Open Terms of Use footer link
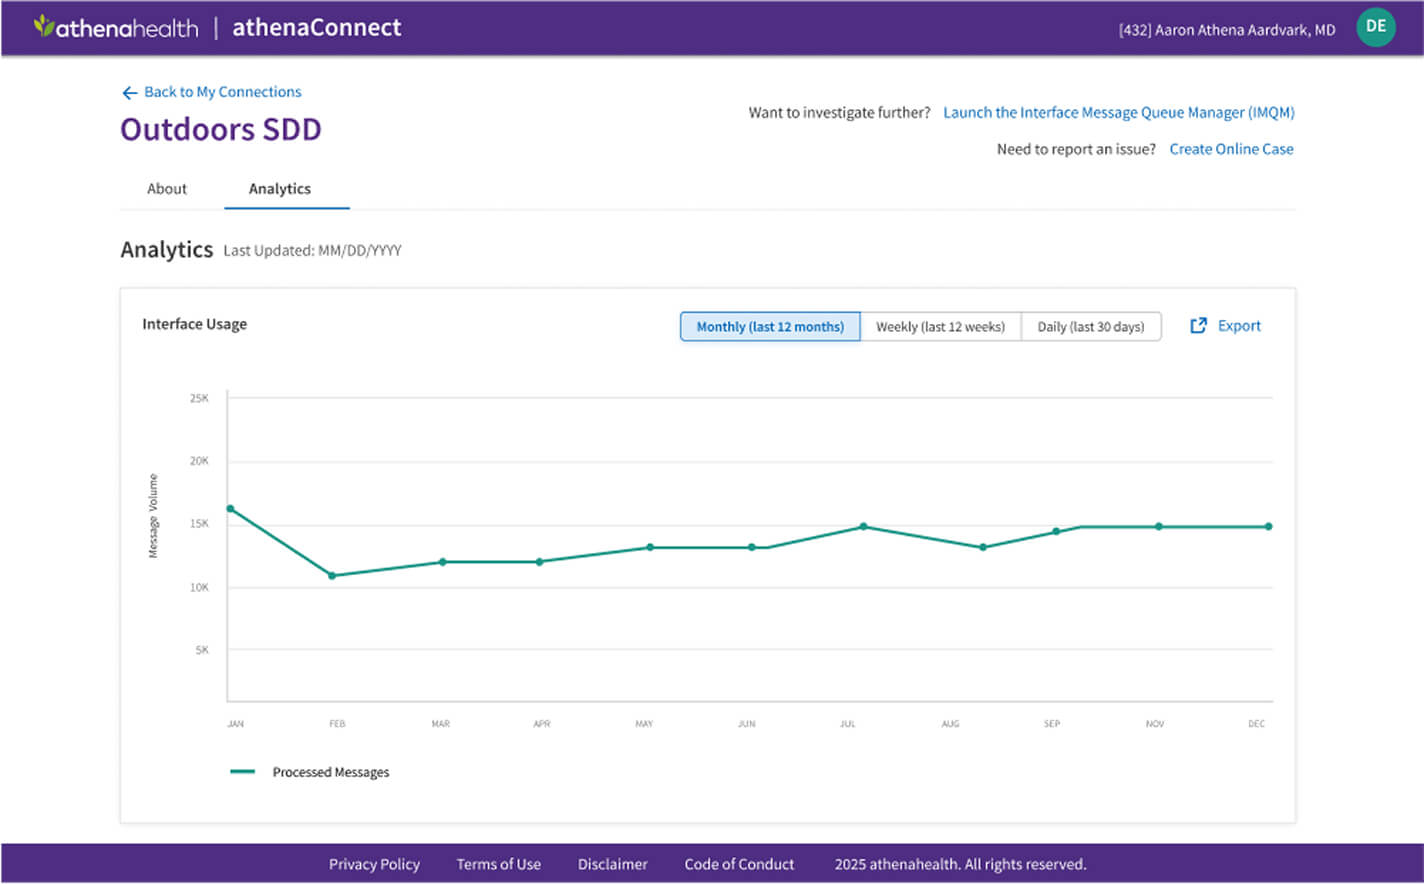Image resolution: width=1424 pixels, height=884 pixels. [x=498, y=864]
